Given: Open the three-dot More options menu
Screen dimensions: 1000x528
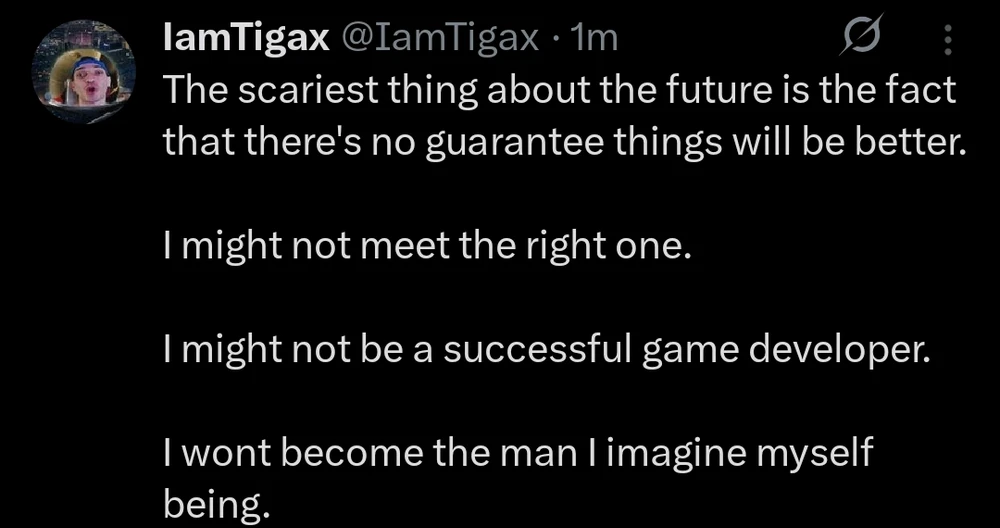Looking at the screenshot, I should pyautogui.click(x=948, y=40).
